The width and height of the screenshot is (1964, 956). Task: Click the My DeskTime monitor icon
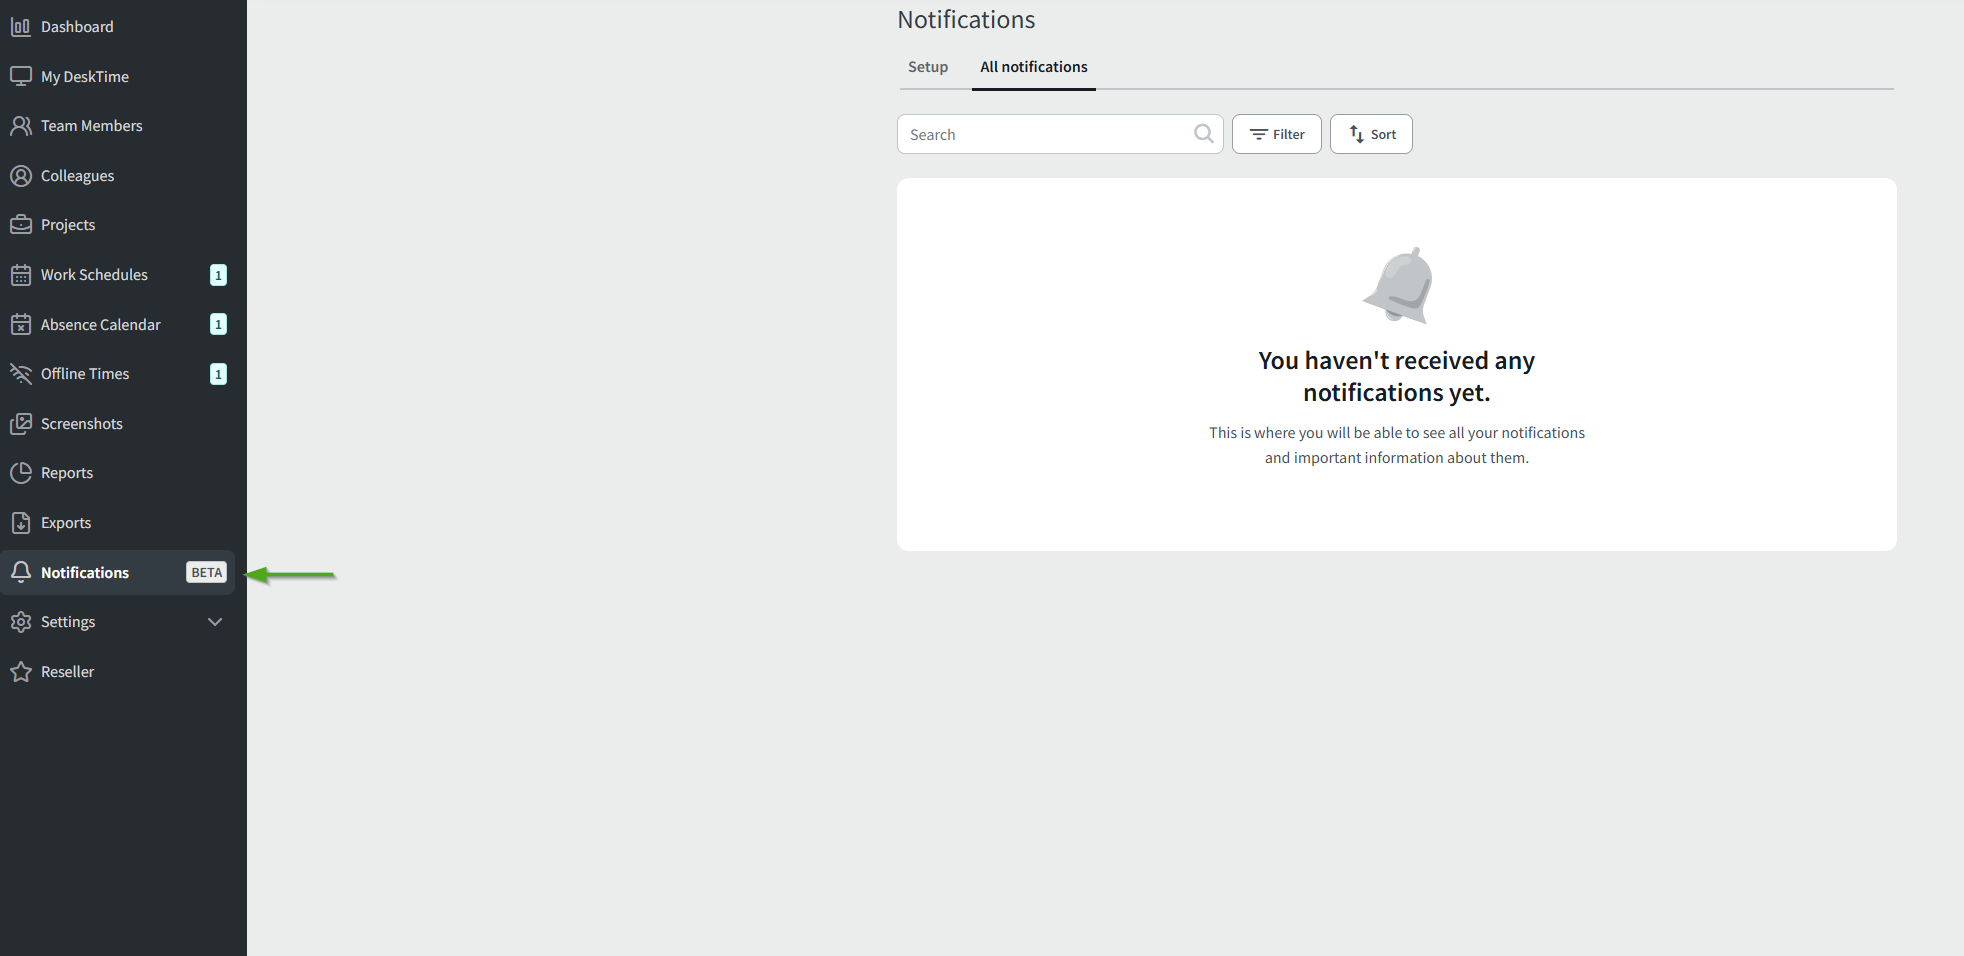(21, 76)
